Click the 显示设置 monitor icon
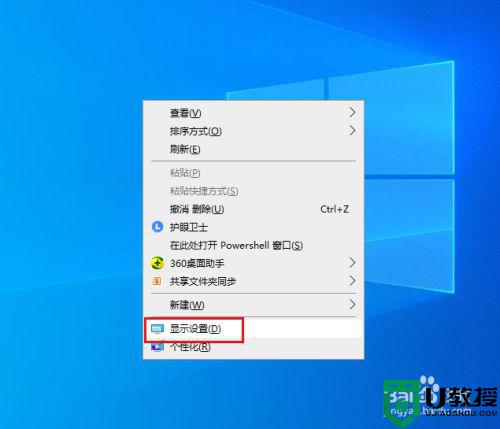Viewport: 500px width, 429px height. click(157, 329)
